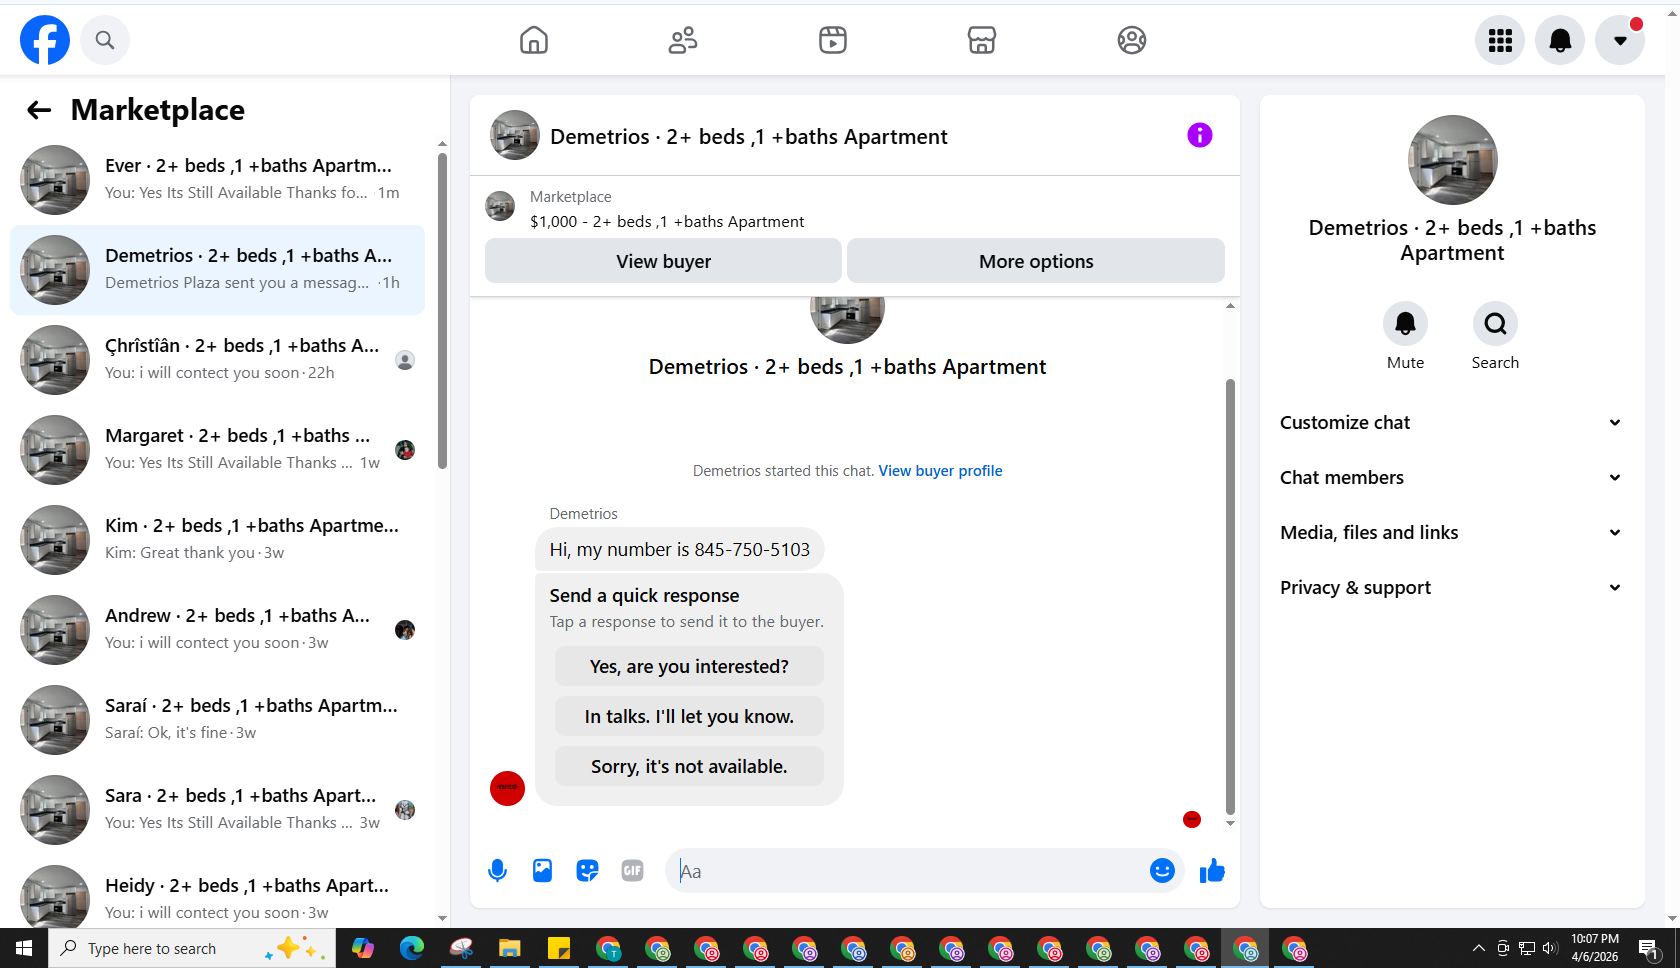Select the Demetrios conversation in list

pyautogui.click(x=217, y=270)
